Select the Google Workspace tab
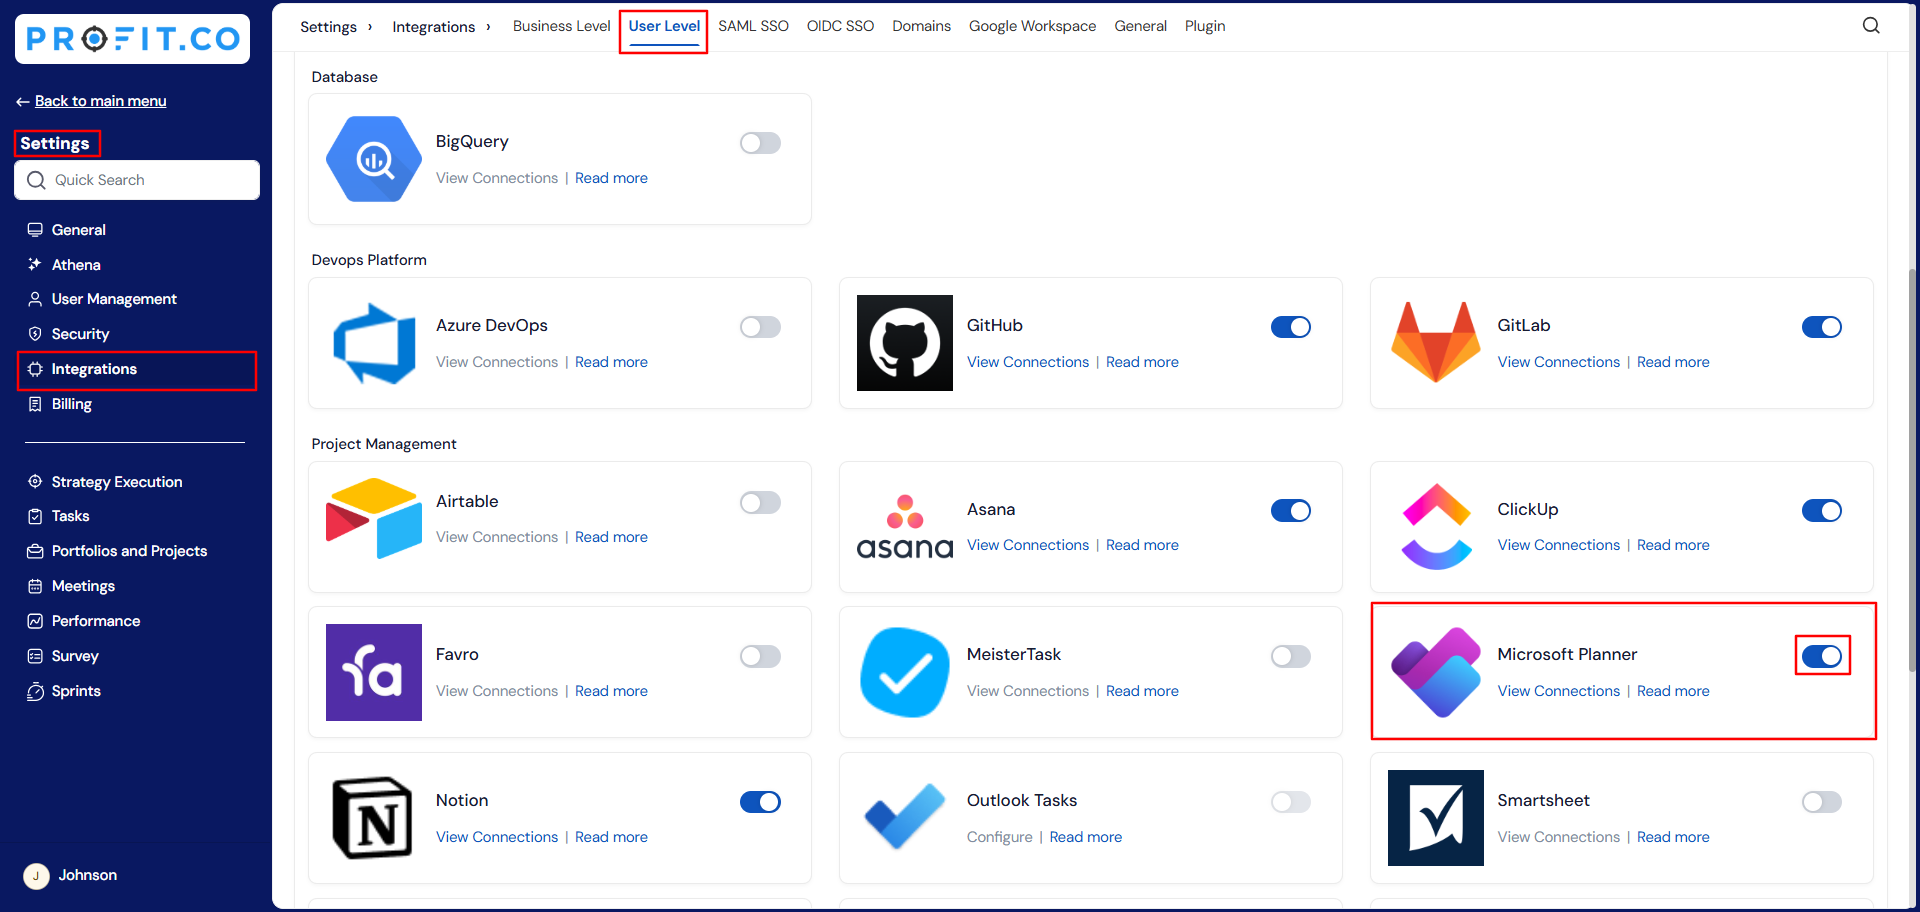This screenshot has height=912, width=1920. tap(1032, 26)
